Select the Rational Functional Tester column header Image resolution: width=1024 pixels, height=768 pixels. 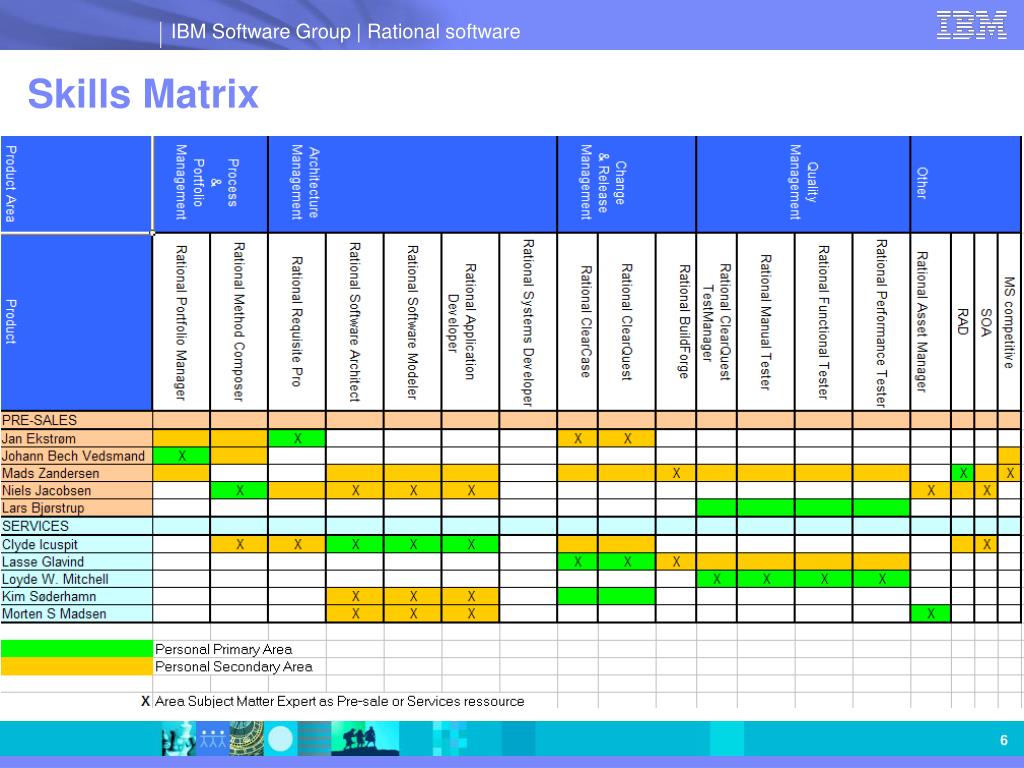[x=824, y=322]
